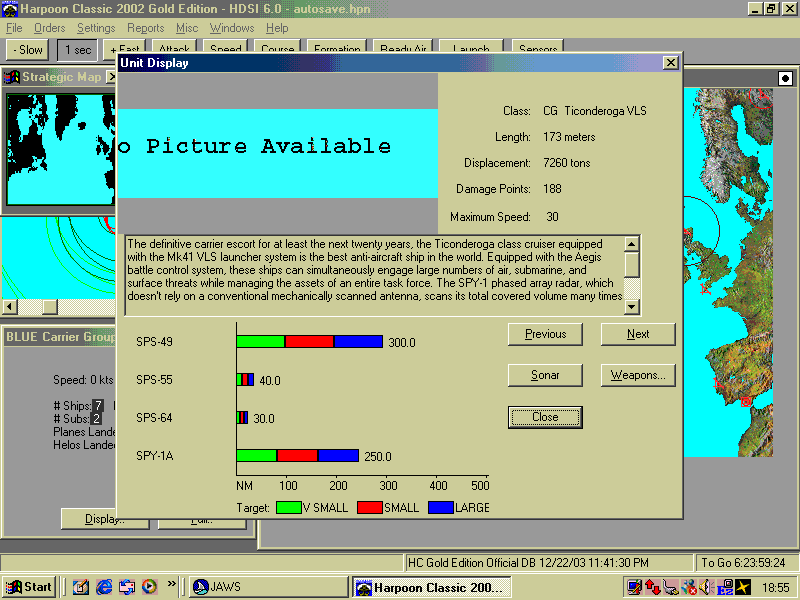Click the V SMALL green legend swatch
800x600 pixels.
[x=288, y=508]
